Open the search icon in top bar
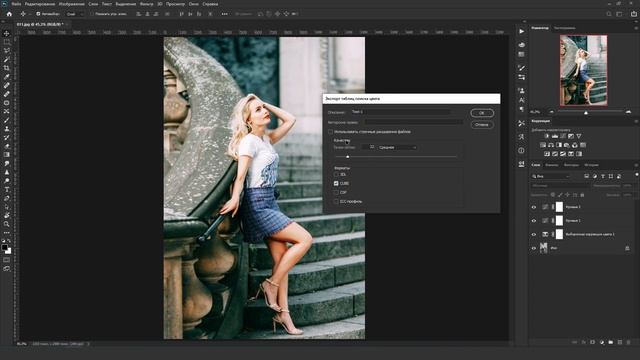 (609, 14)
